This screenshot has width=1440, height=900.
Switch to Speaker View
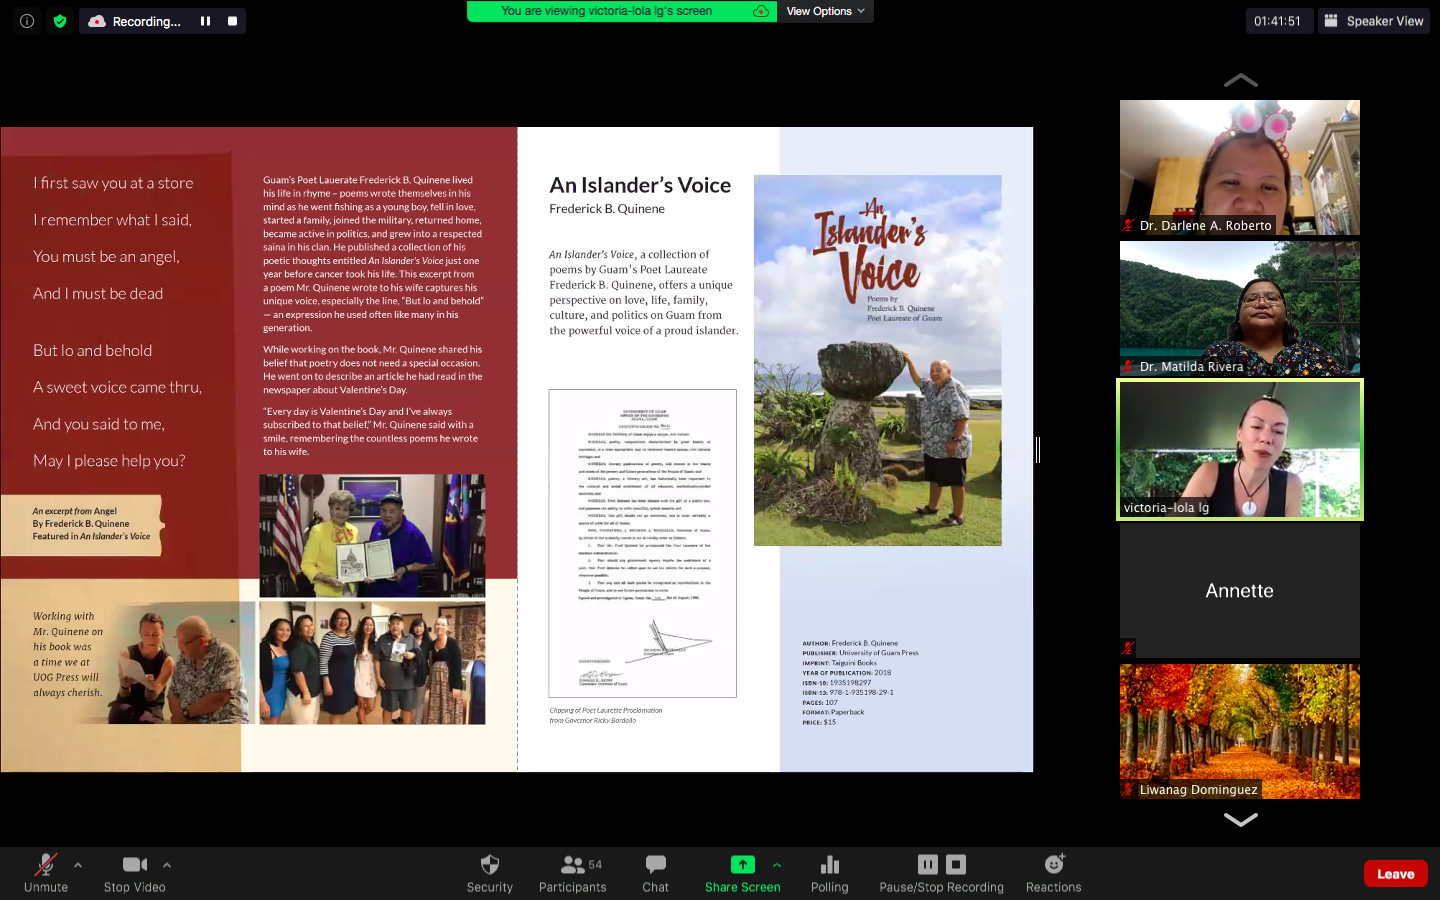(1374, 21)
